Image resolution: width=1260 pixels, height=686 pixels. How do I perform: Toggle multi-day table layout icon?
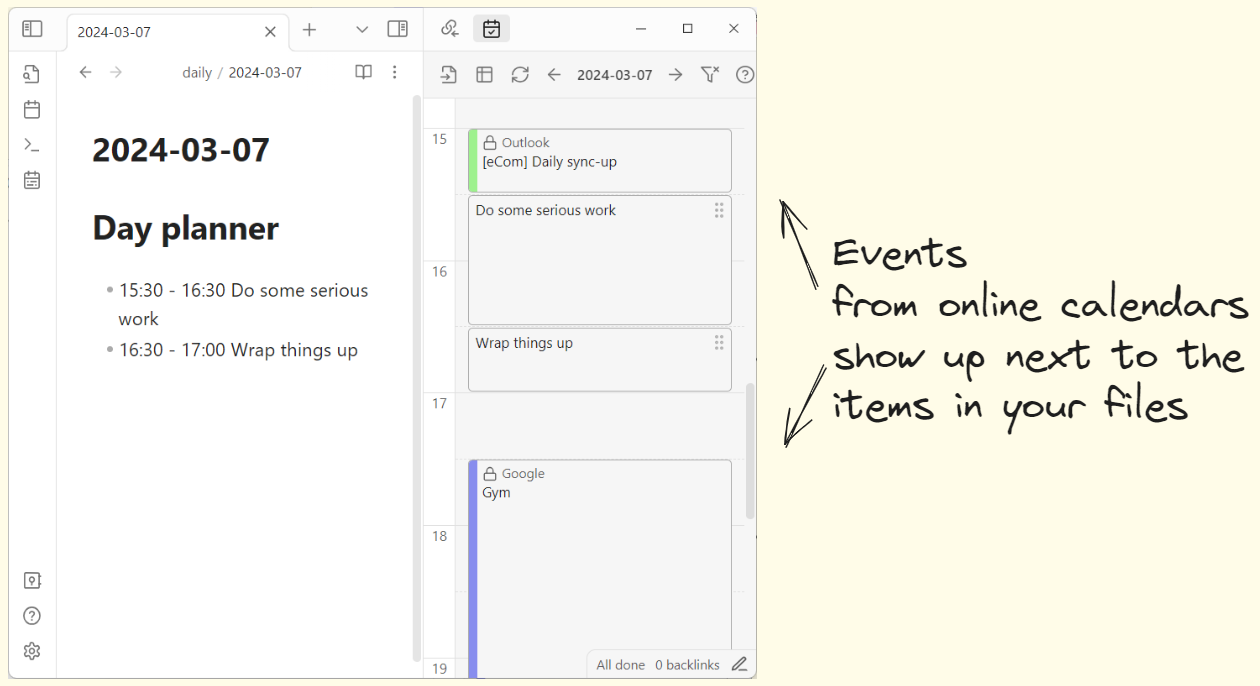click(x=484, y=75)
